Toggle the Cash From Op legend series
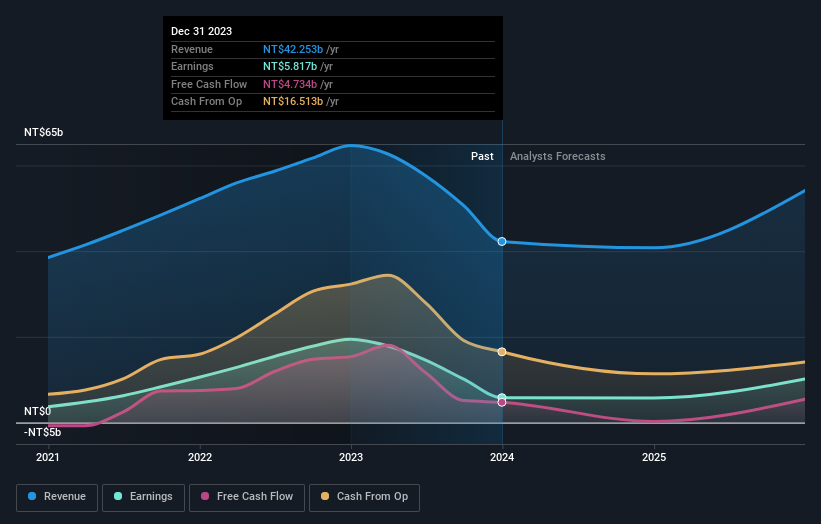The height and width of the screenshot is (524, 821). point(364,497)
